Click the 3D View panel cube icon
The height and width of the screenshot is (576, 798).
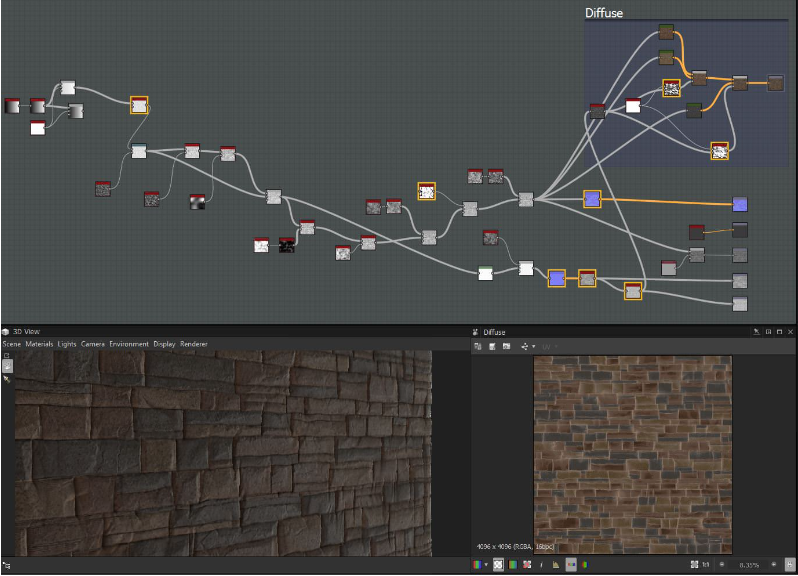click(x=6, y=331)
